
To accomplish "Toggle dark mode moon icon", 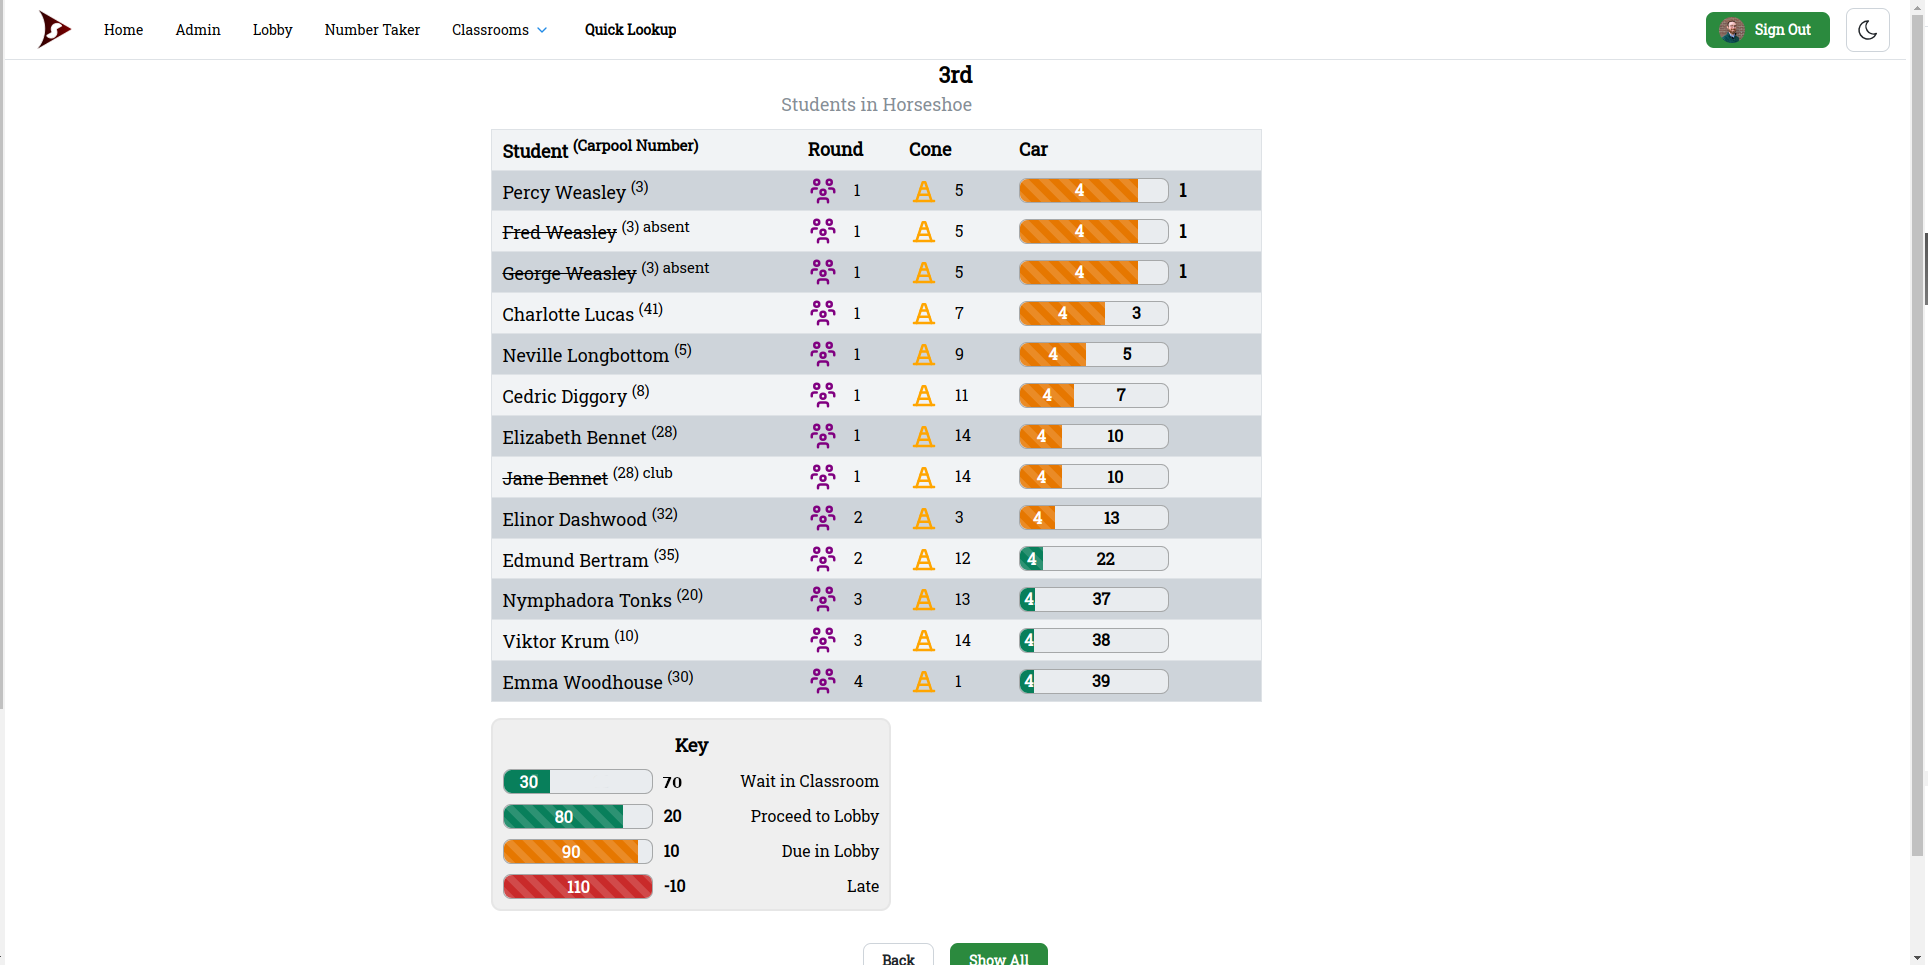I will tap(1867, 30).
